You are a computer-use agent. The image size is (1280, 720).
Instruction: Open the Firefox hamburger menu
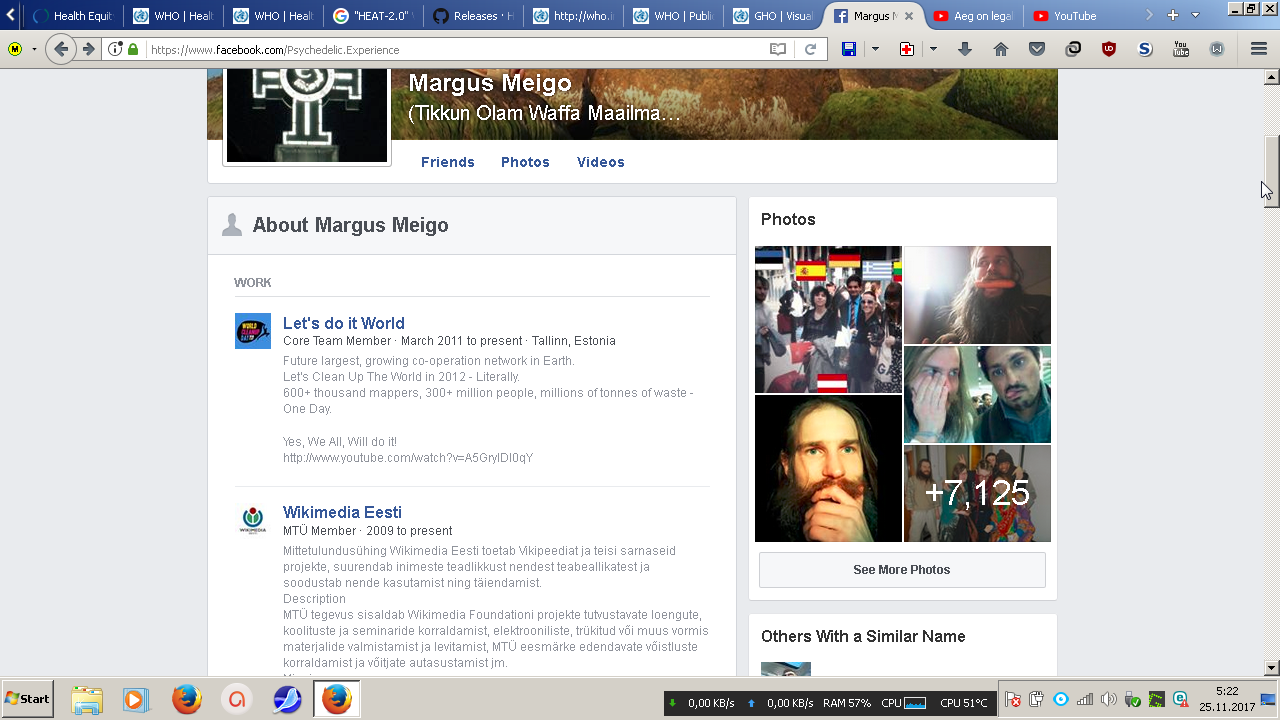[1259, 49]
